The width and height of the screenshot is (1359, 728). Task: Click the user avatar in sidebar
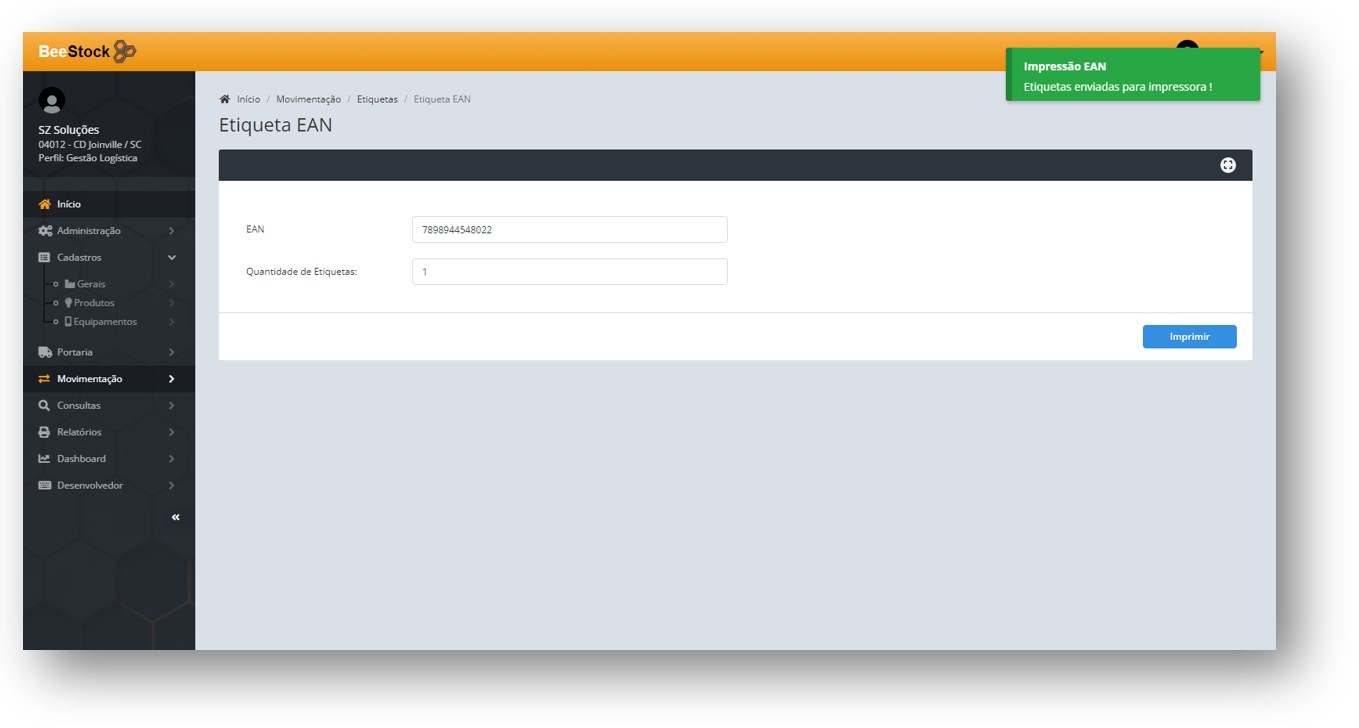click(x=51, y=100)
